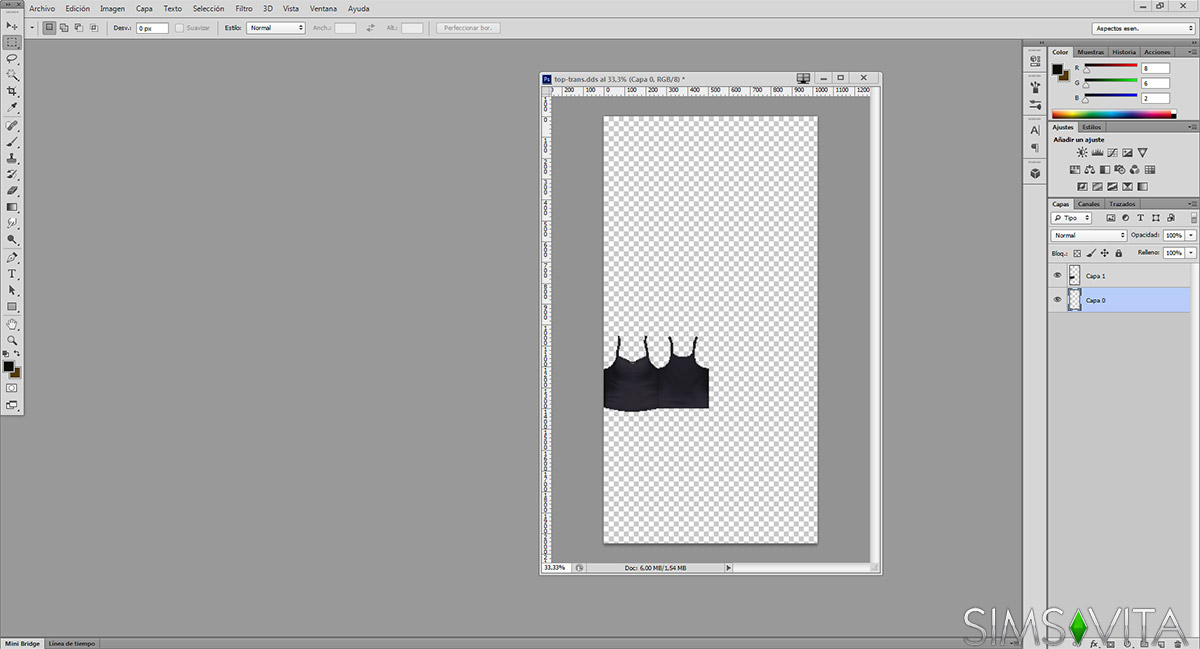Open the Archivo menu
Screen dimensions: 1200x649
point(42,8)
